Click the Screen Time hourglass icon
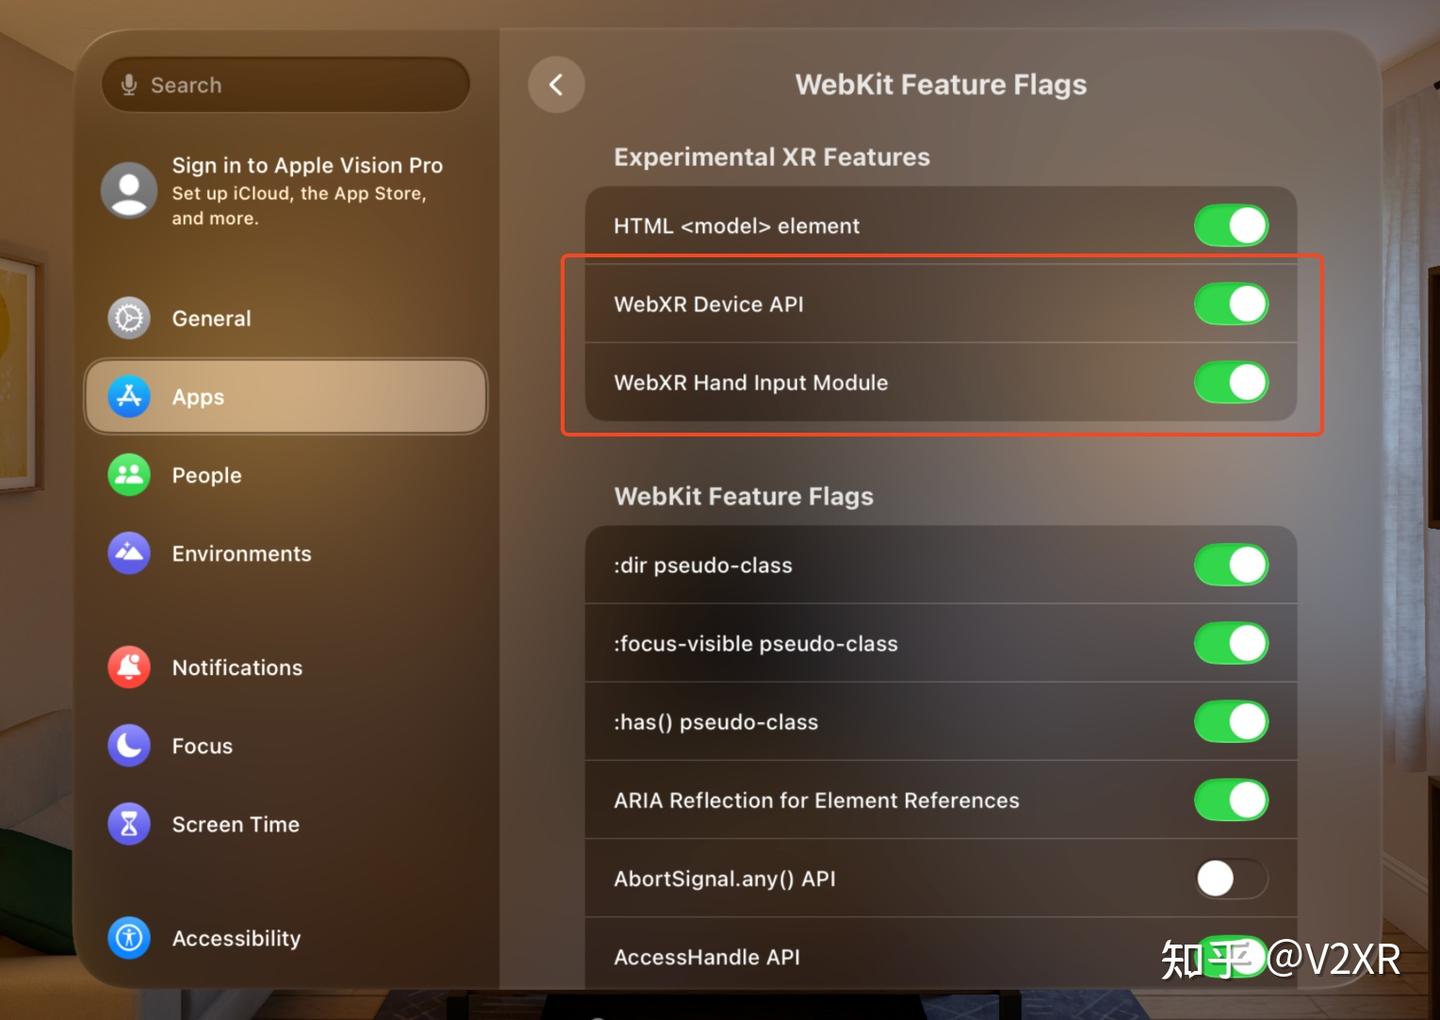The image size is (1440, 1020). coord(129,824)
